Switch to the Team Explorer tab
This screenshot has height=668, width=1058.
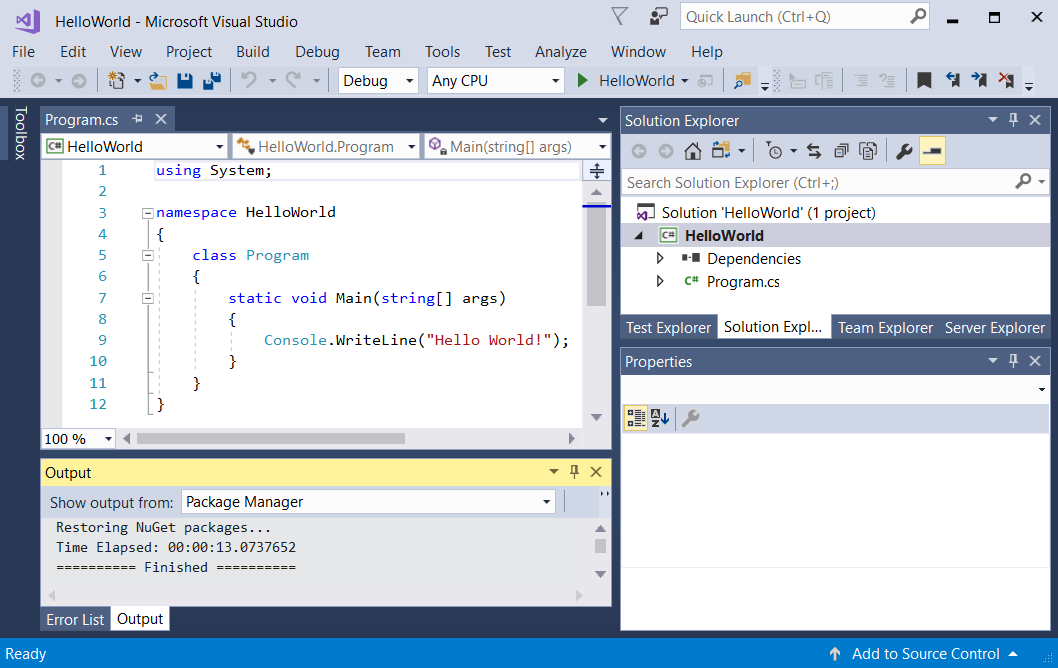(x=885, y=326)
